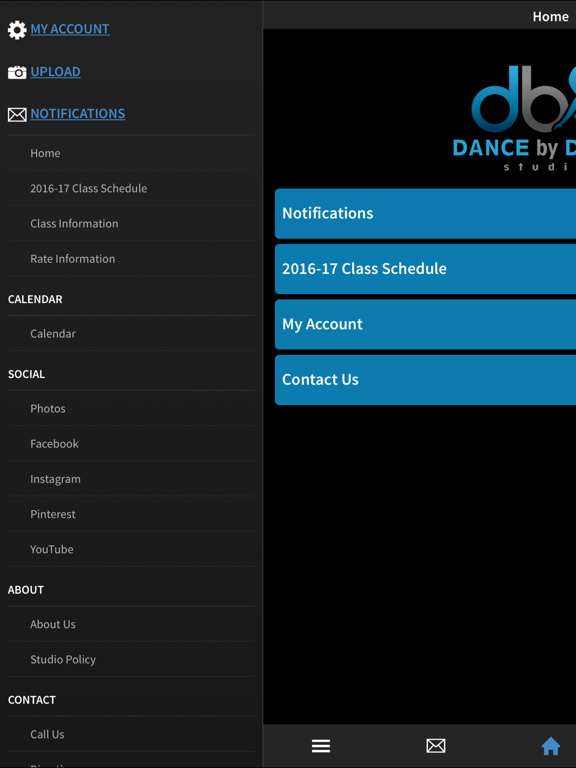
Task: Click the CALENDAR section header
Action: pyautogui.click(x=35, y=299)
